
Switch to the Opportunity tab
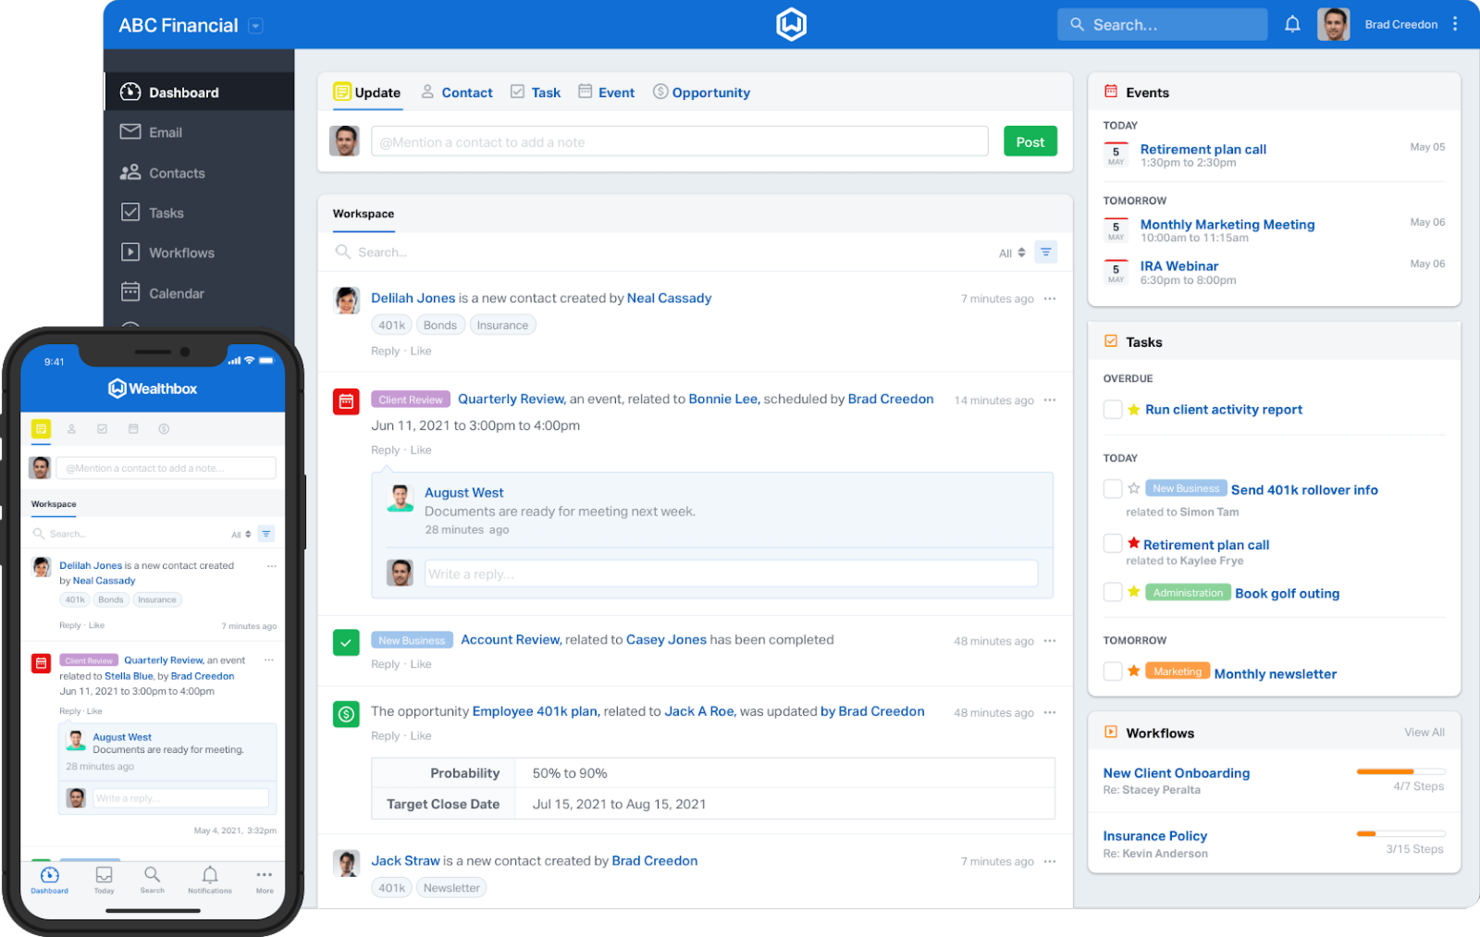(x=701, y=92)
